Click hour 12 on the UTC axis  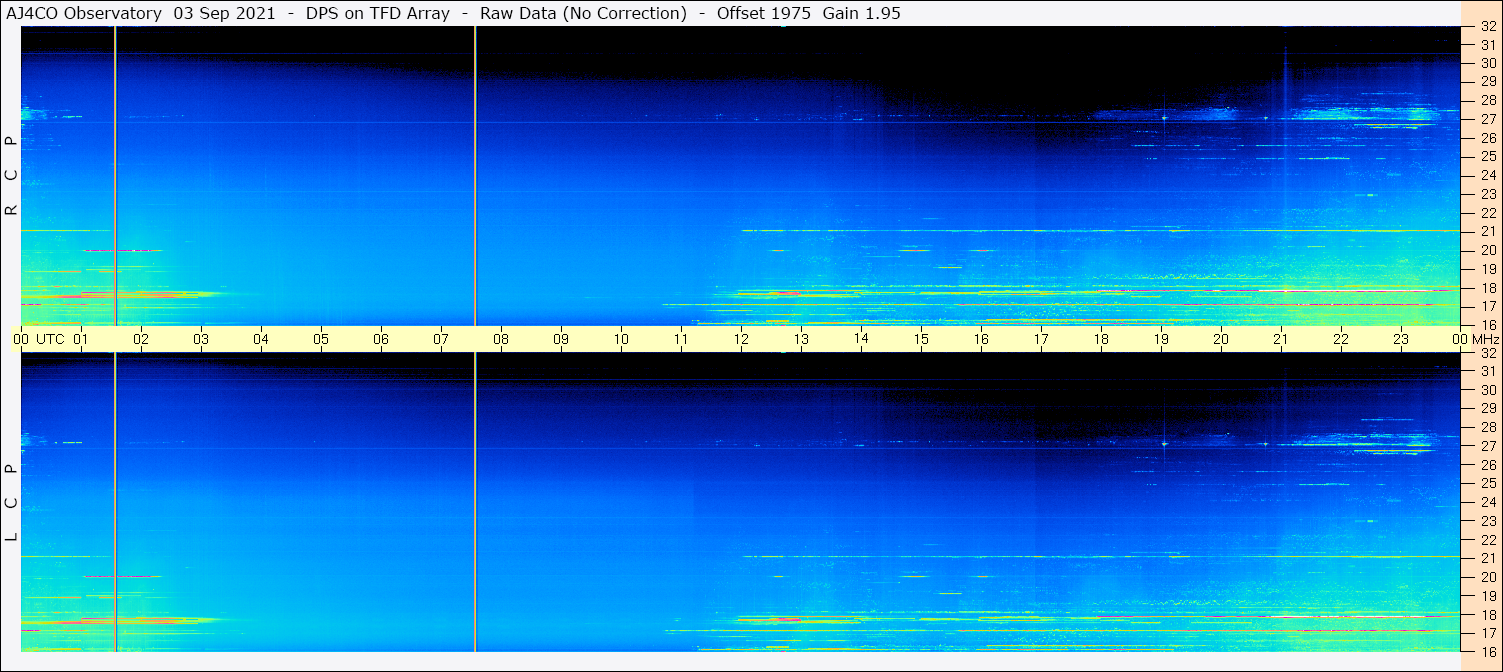tap(741, 339)
